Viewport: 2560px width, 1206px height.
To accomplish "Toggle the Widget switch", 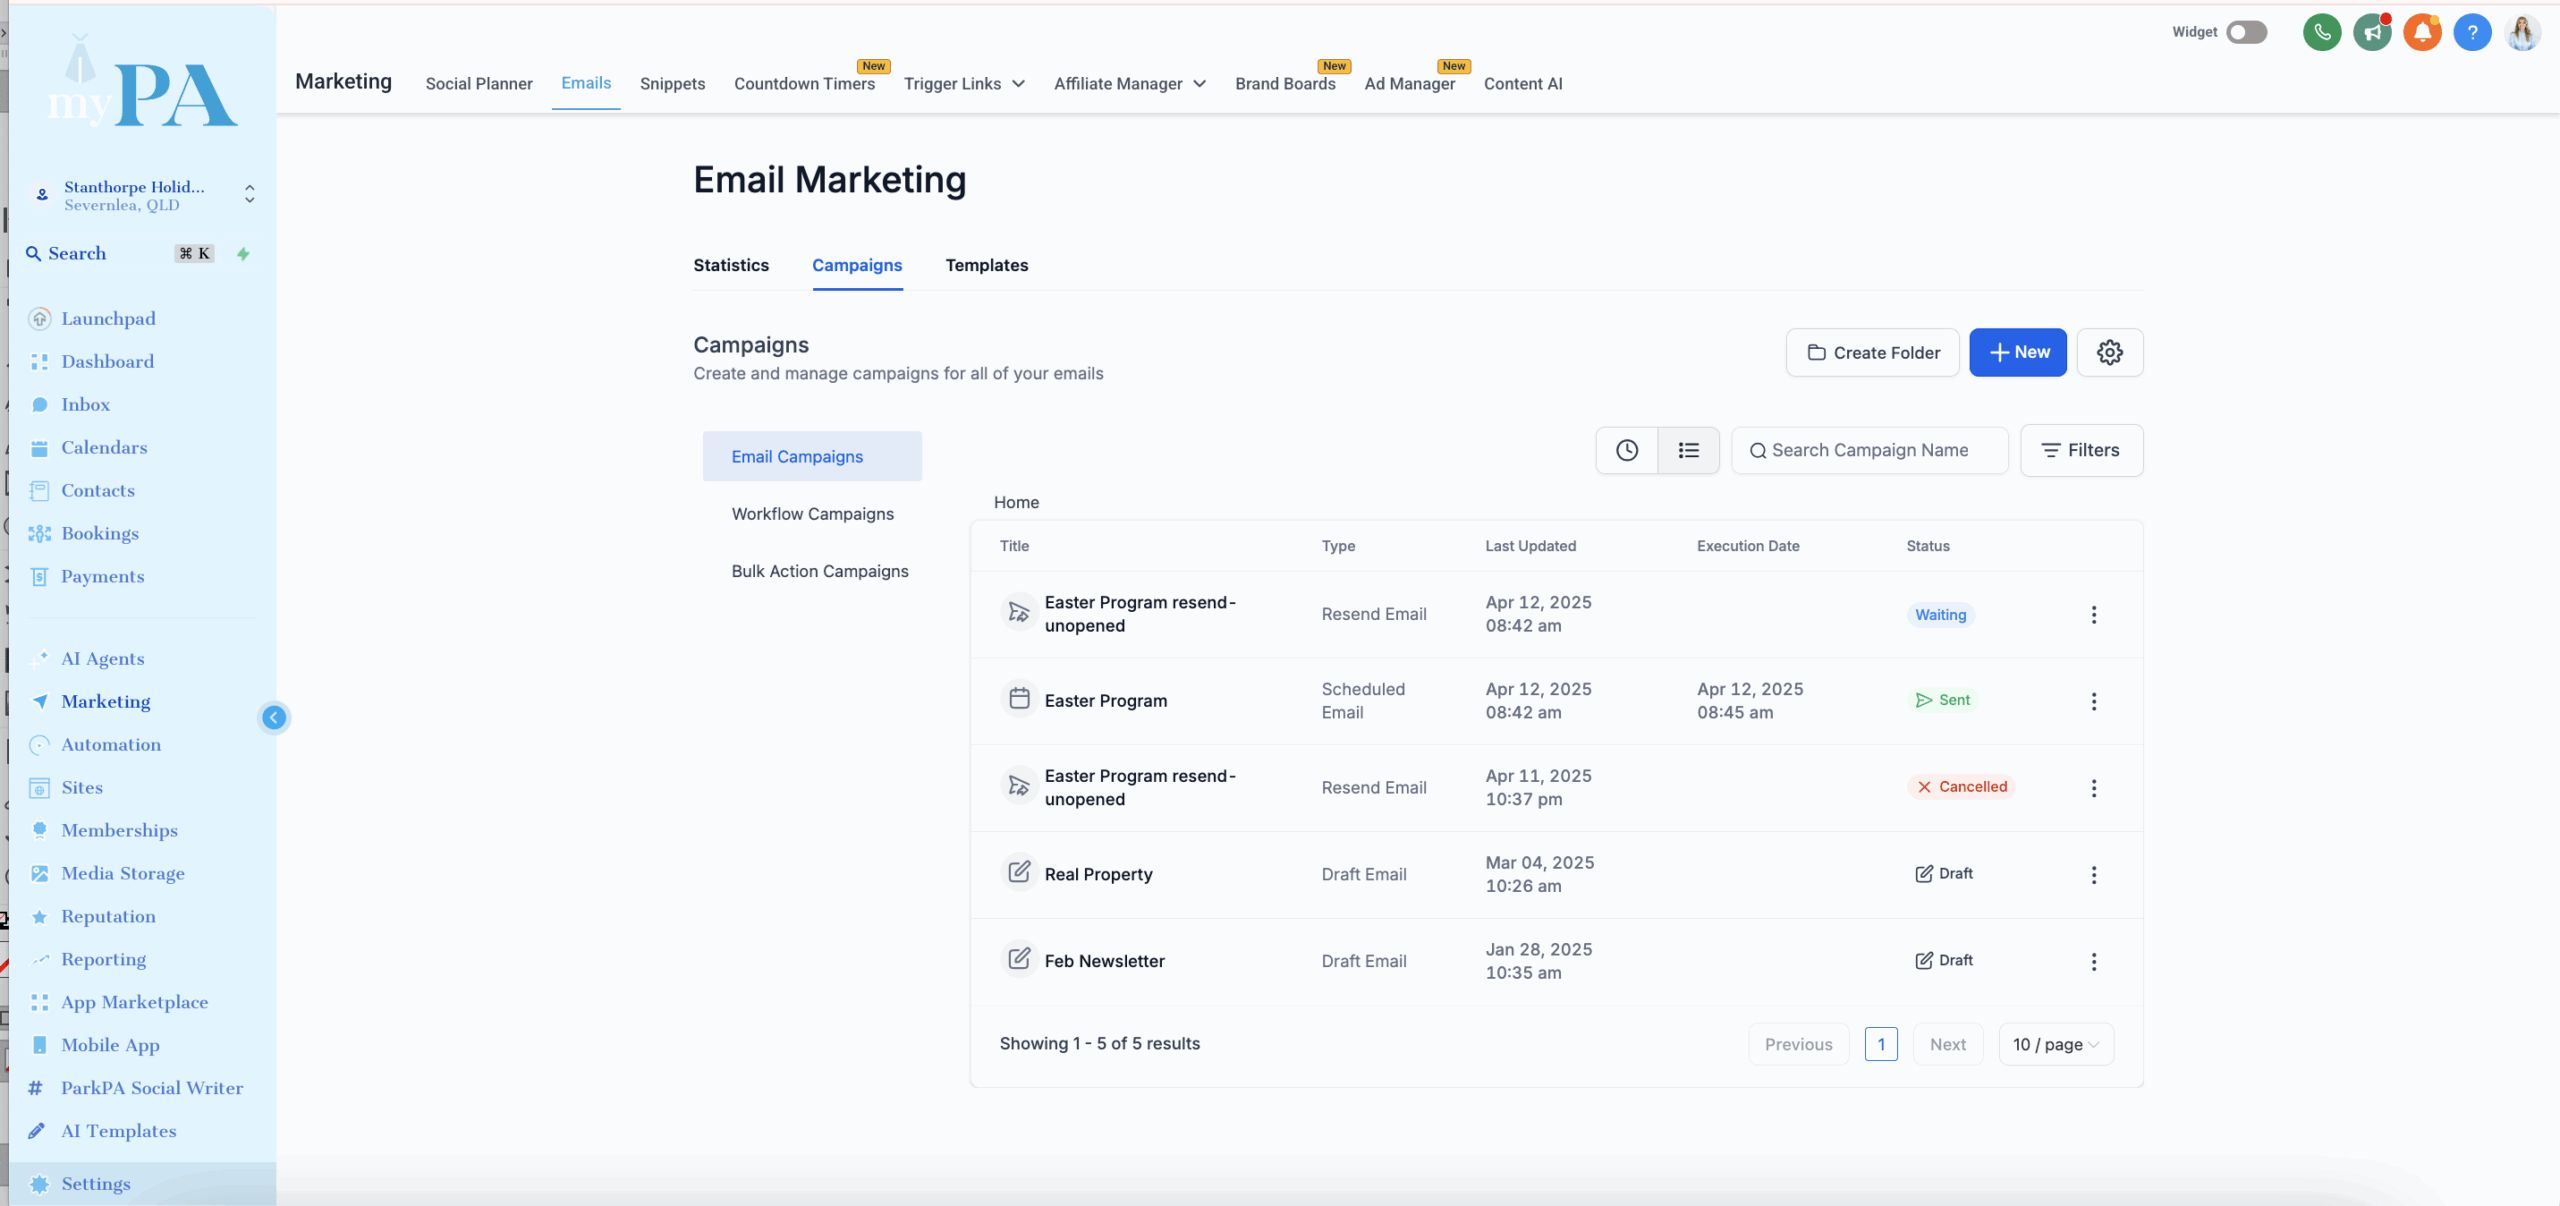I will click(x=2246, y=32).
